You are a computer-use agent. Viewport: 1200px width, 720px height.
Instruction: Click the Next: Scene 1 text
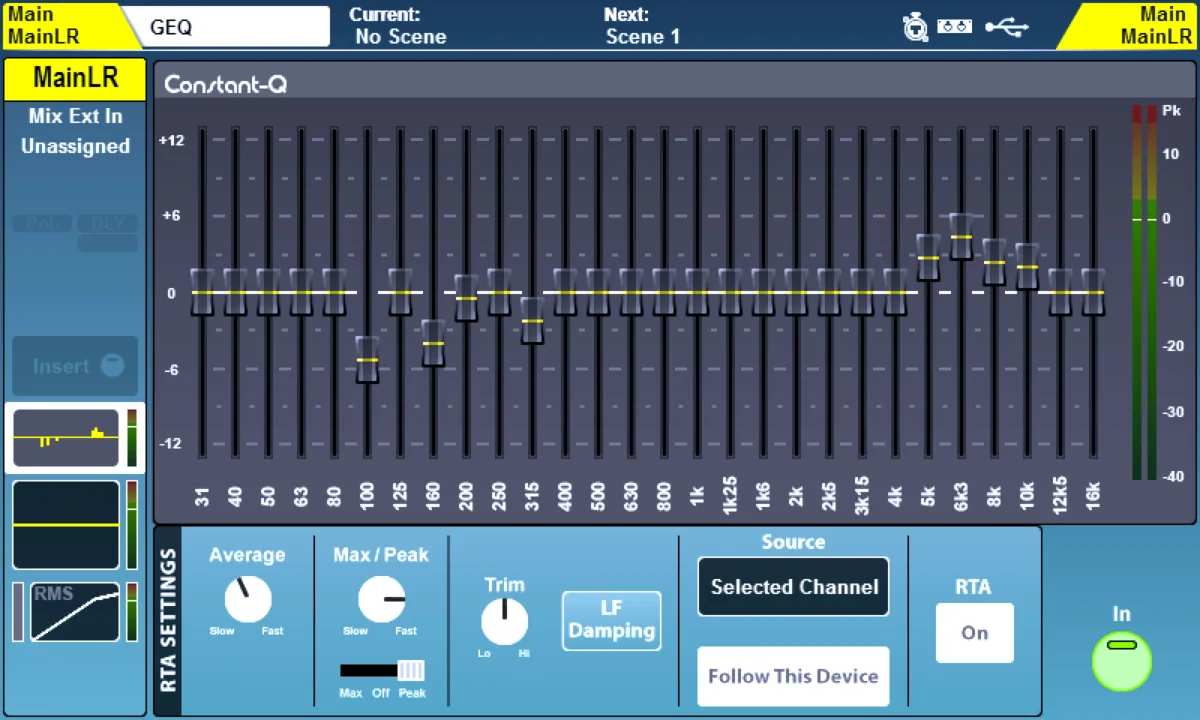coord(642,26)
